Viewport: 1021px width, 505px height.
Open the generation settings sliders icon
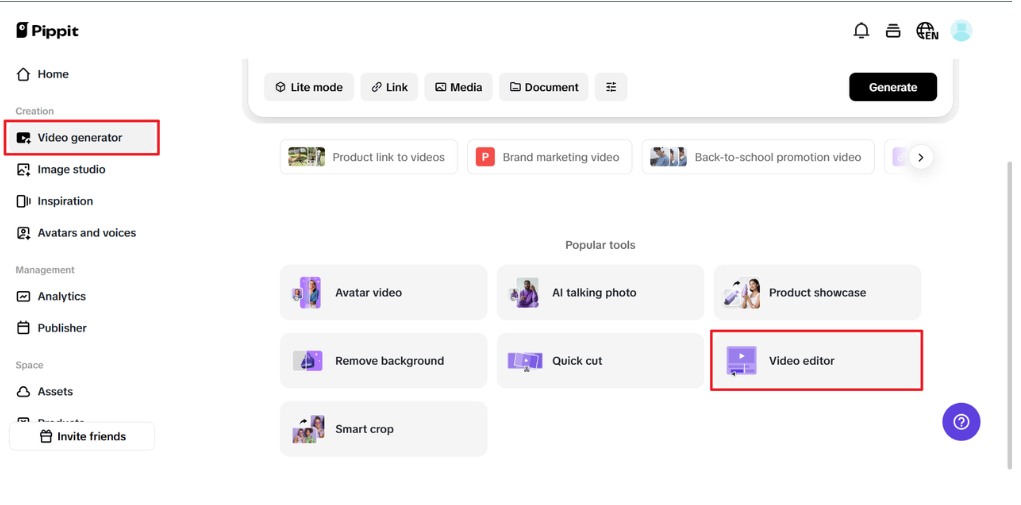pyautogui.click(x=611, y=87)
